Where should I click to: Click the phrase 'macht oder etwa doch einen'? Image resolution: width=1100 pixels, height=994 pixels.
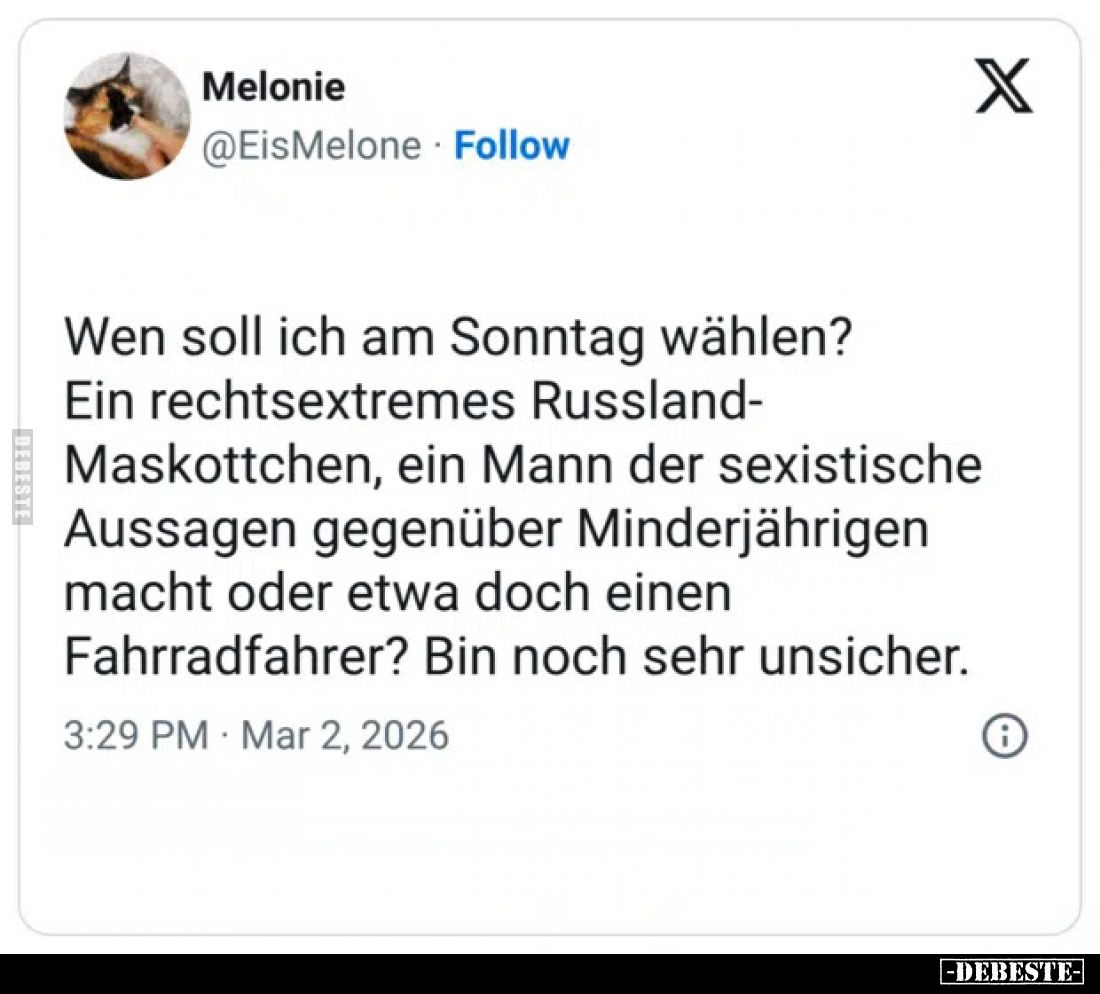pyautogui.click(x=398, y=593)
